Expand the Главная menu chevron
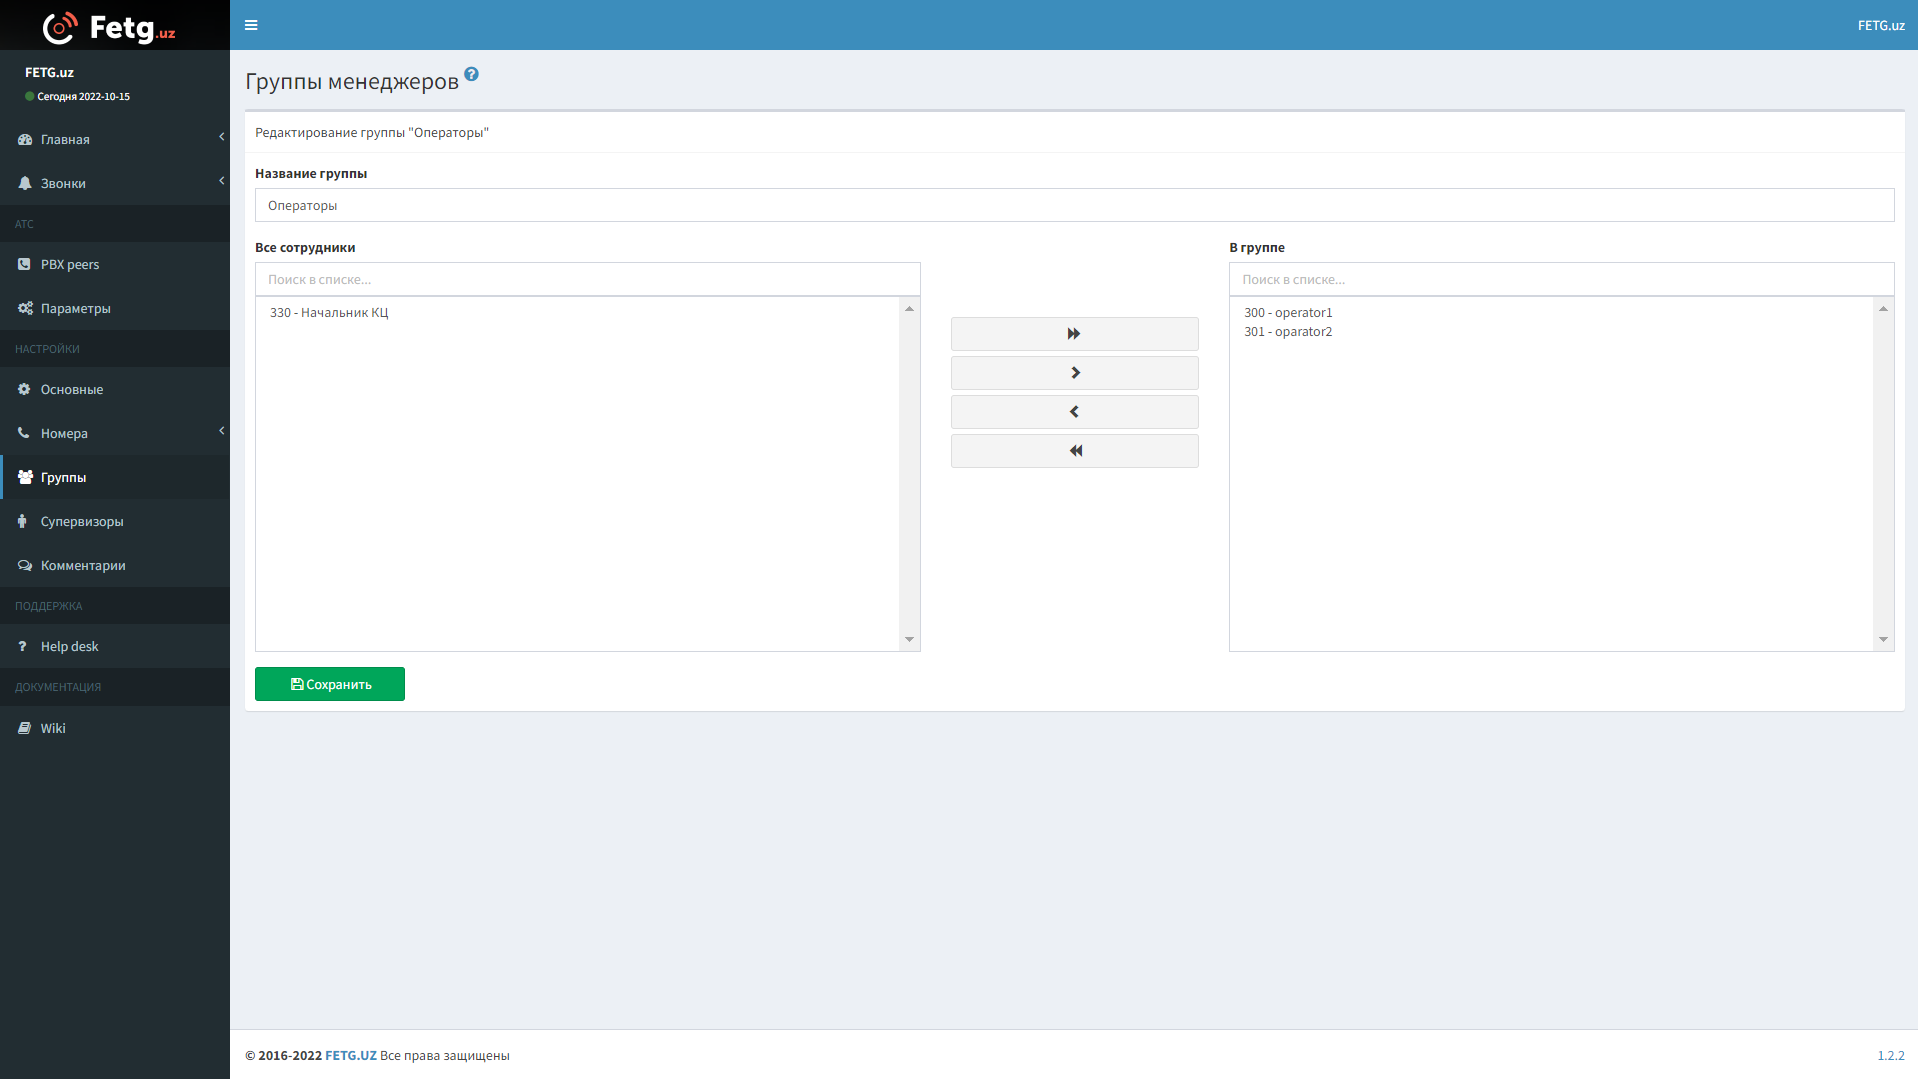The width and height of the screenshot is (1918, 1079). point(221,137)
